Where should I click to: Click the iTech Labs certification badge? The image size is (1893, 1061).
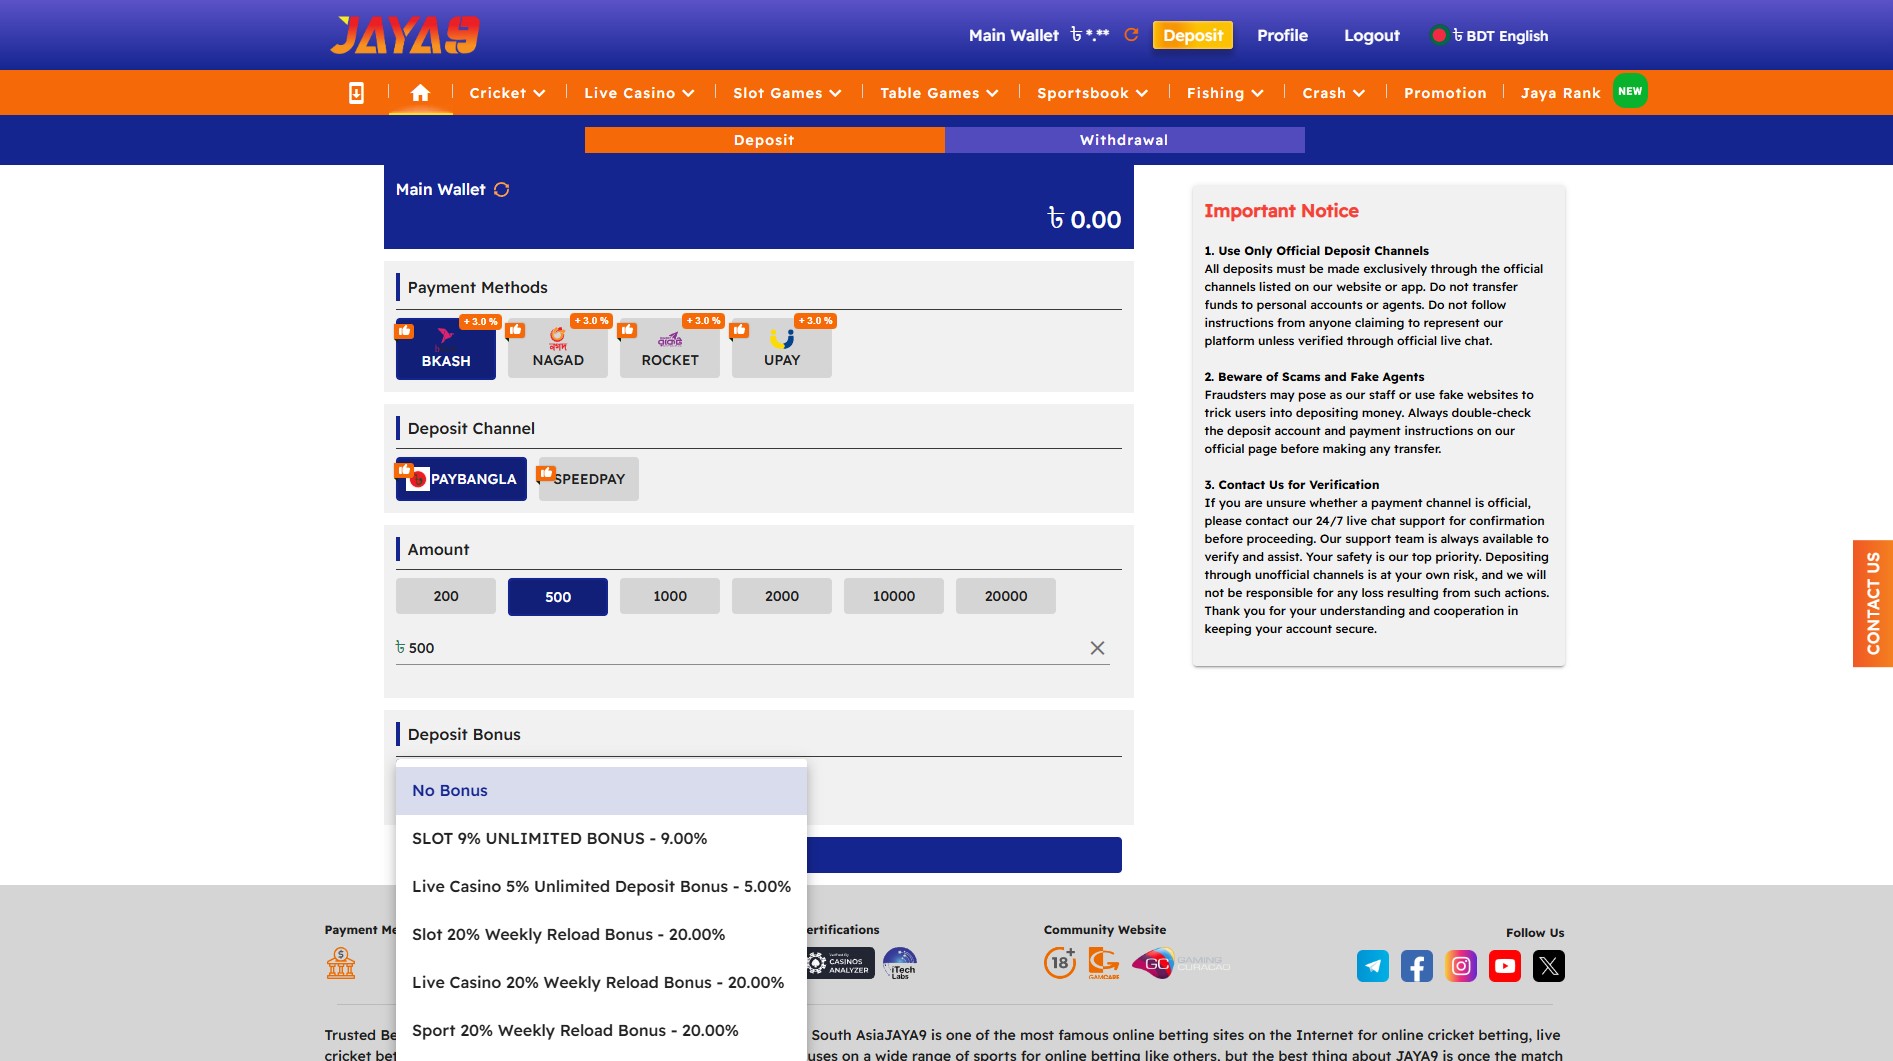point(900,963)
